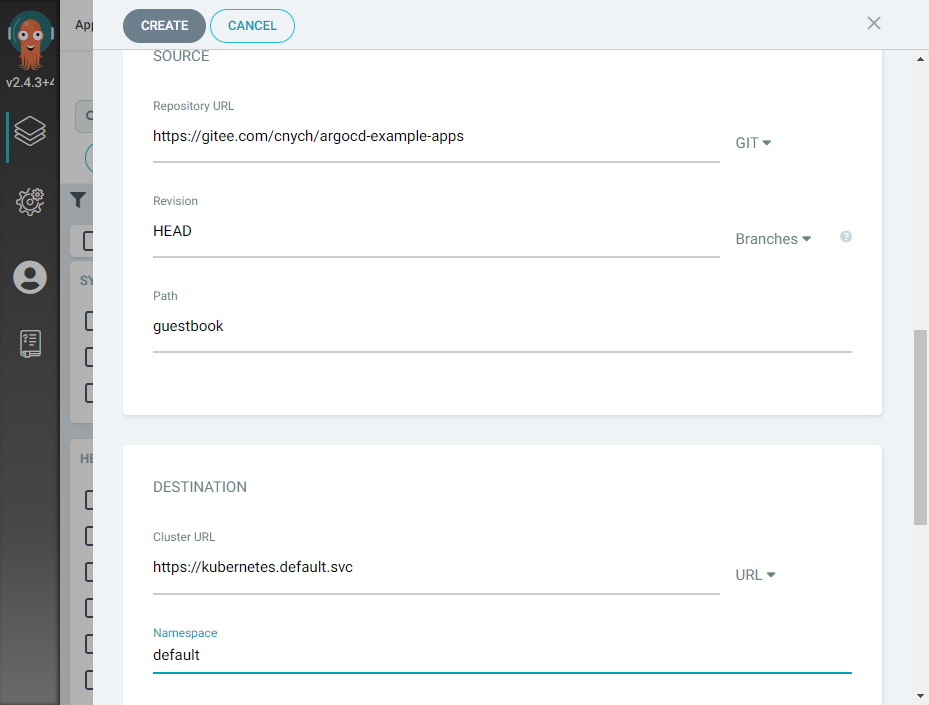Click the DESTINATION section heading

pos(200,487)
